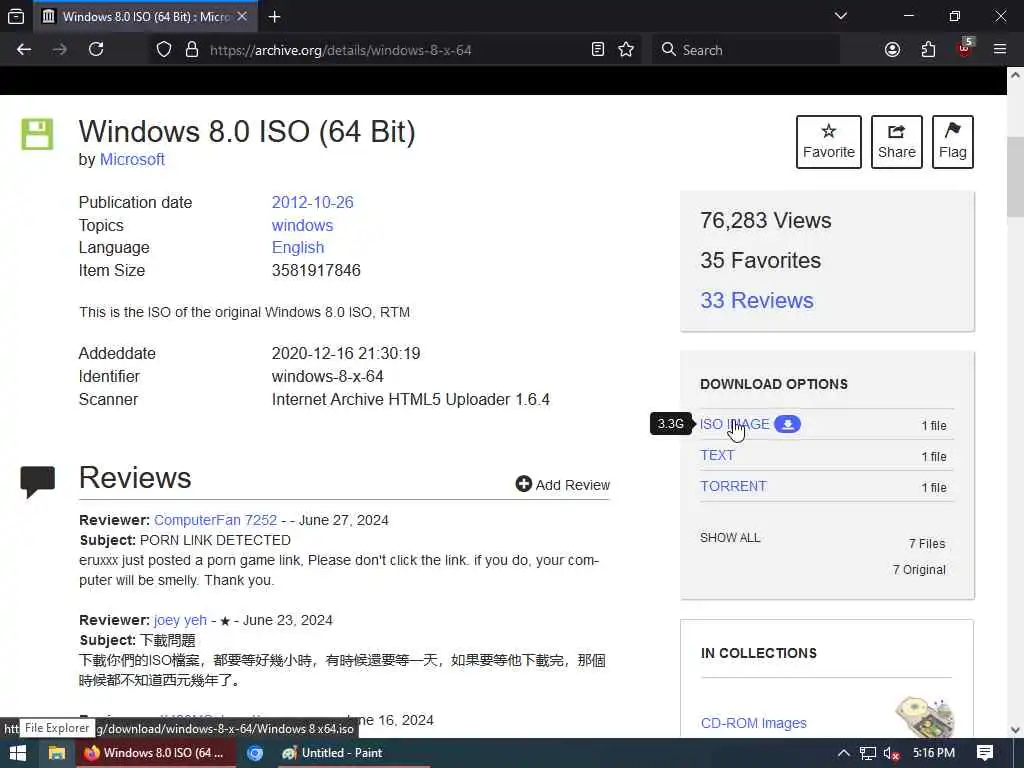
Task: Click the browser Search box
Action: (745, 50)
